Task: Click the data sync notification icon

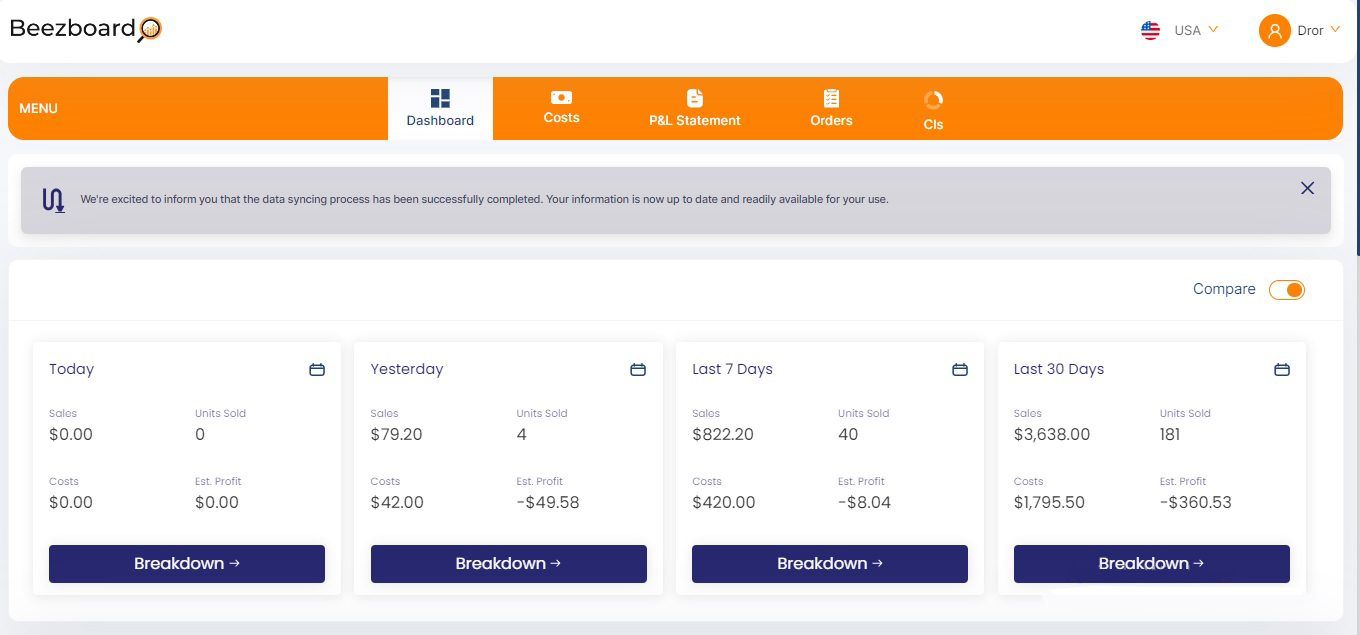Action: tap(53, 200)
